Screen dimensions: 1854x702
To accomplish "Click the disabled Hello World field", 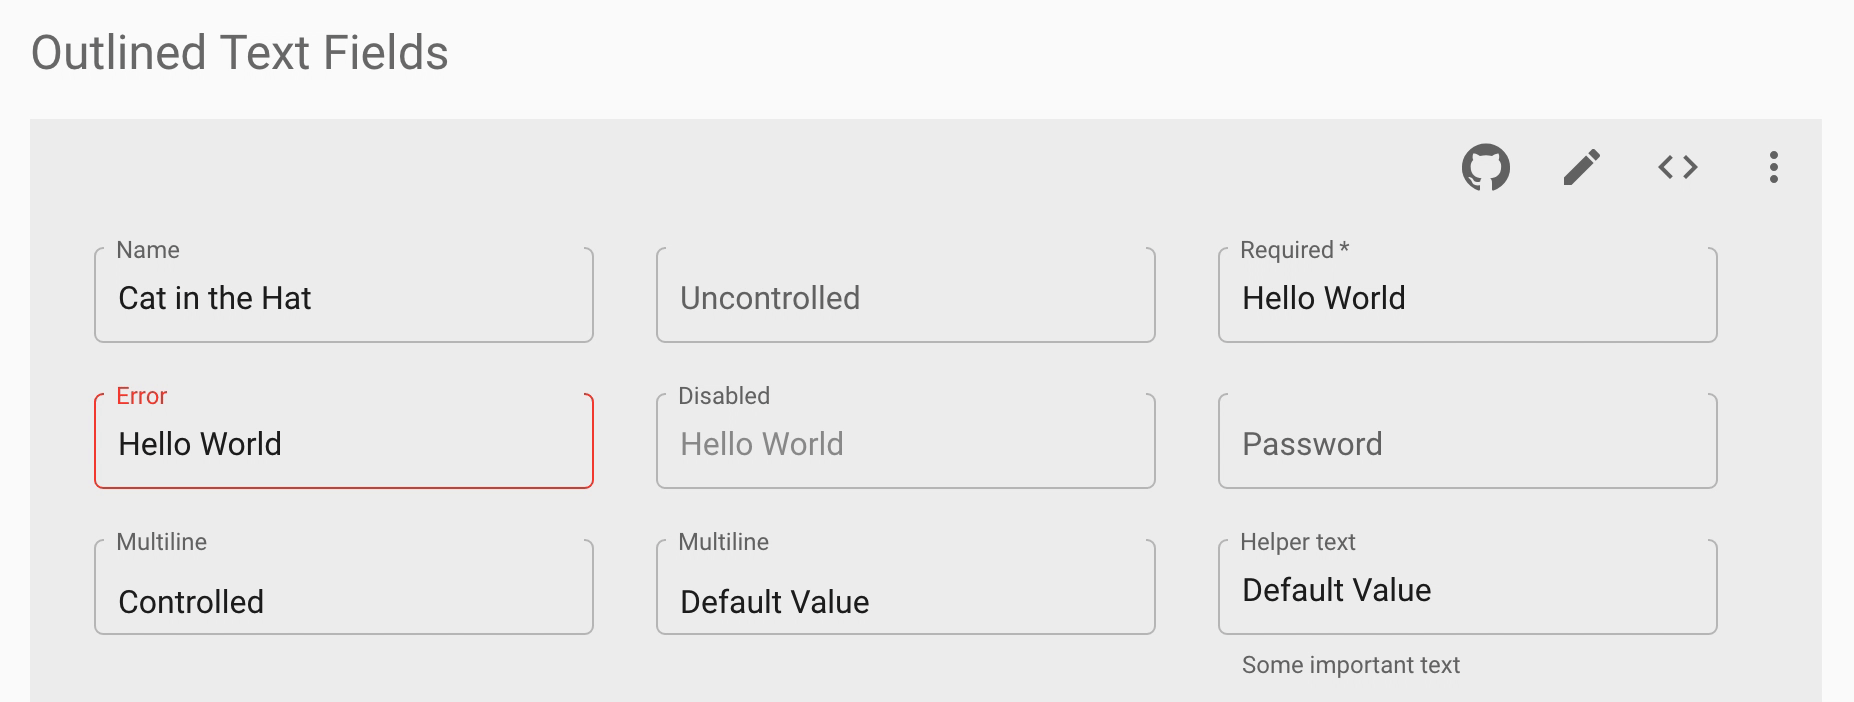I will tap(904, 443).
